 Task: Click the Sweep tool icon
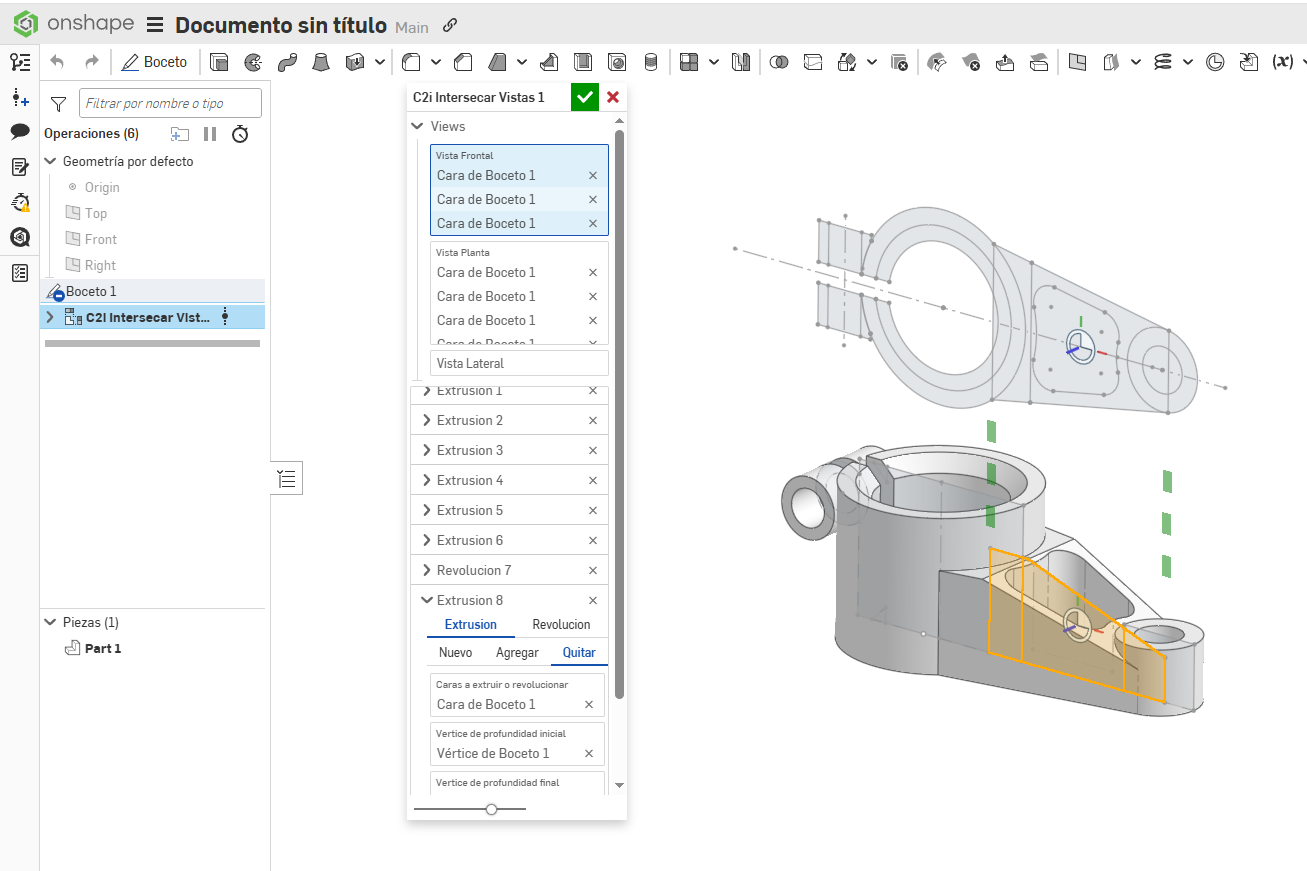[x=287, y=62]
